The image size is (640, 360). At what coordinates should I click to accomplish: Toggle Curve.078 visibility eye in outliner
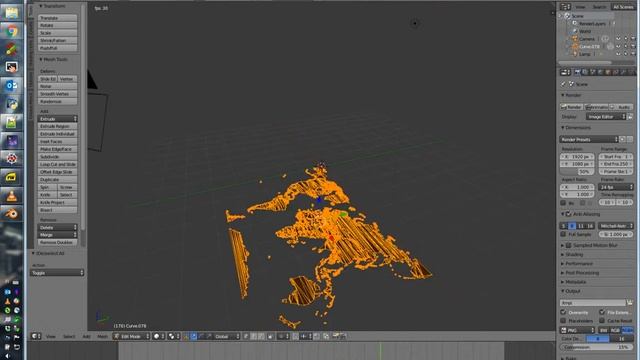tap(618, 47)
